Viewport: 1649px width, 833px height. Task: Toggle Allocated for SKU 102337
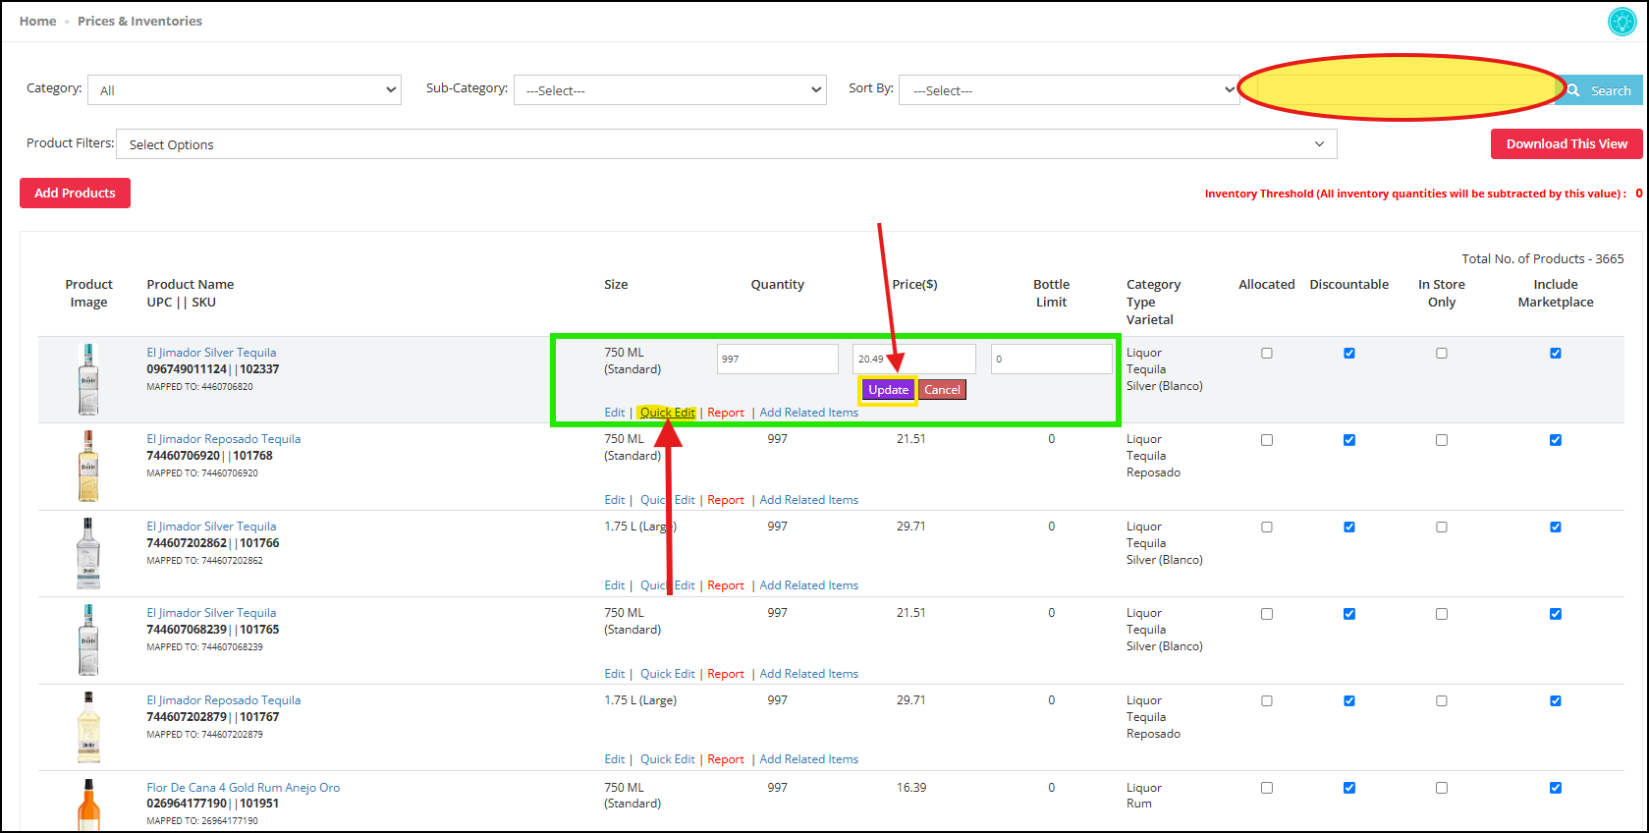point(1267,353)
